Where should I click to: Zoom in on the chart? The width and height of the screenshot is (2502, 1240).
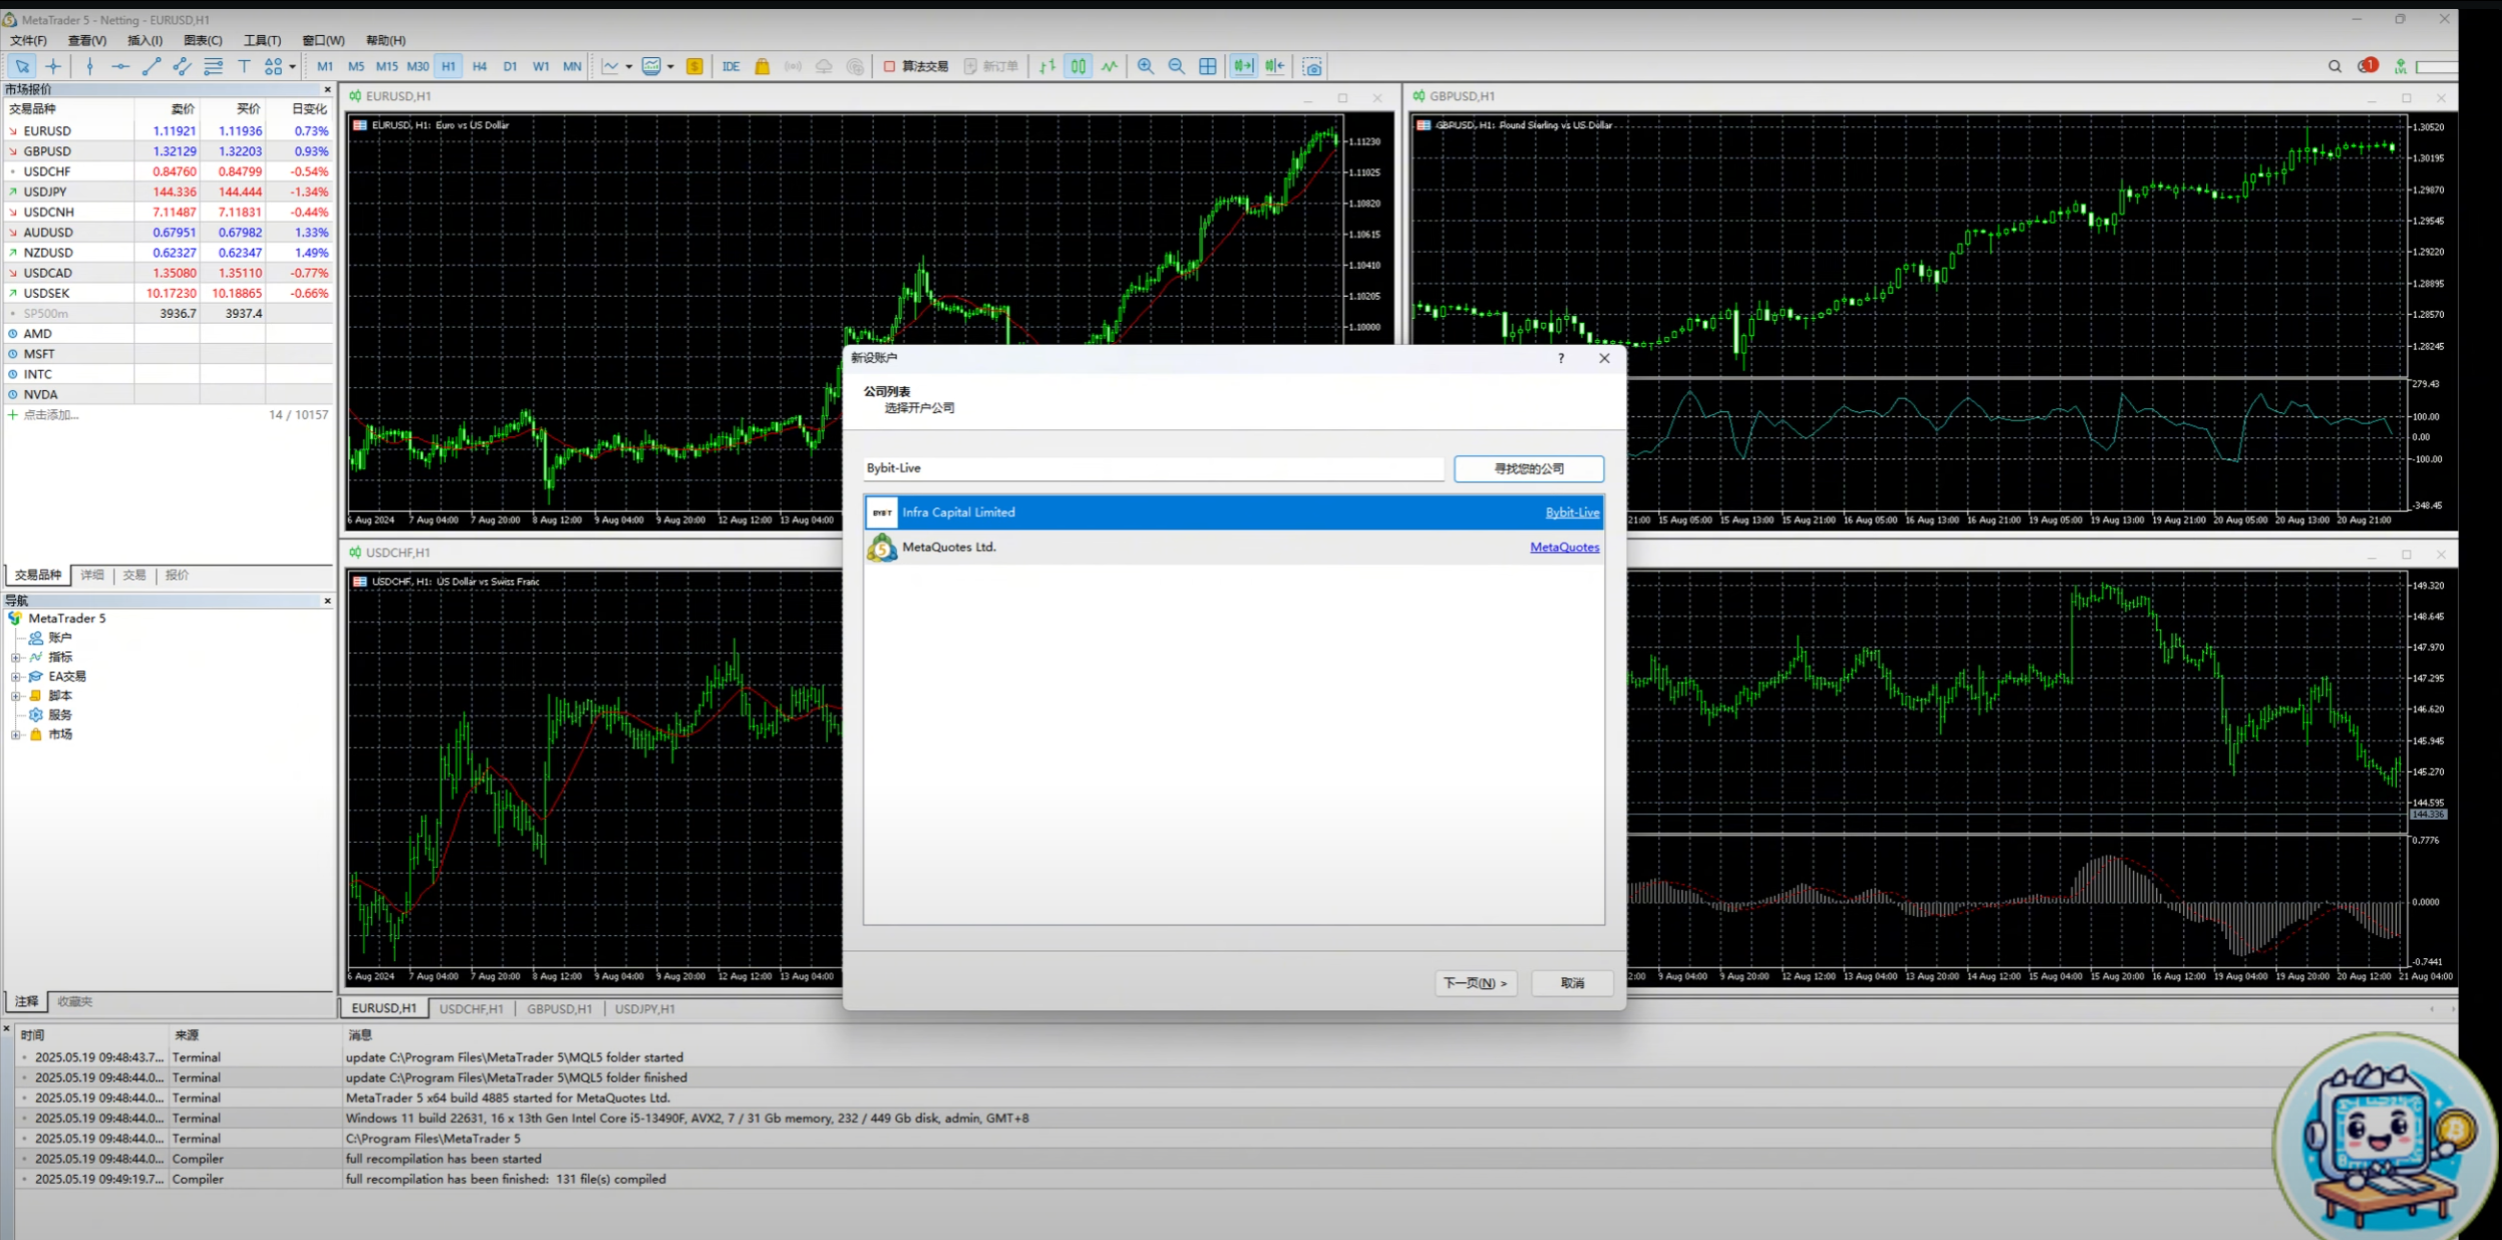pyautogui.click(x=1146, y=67)
